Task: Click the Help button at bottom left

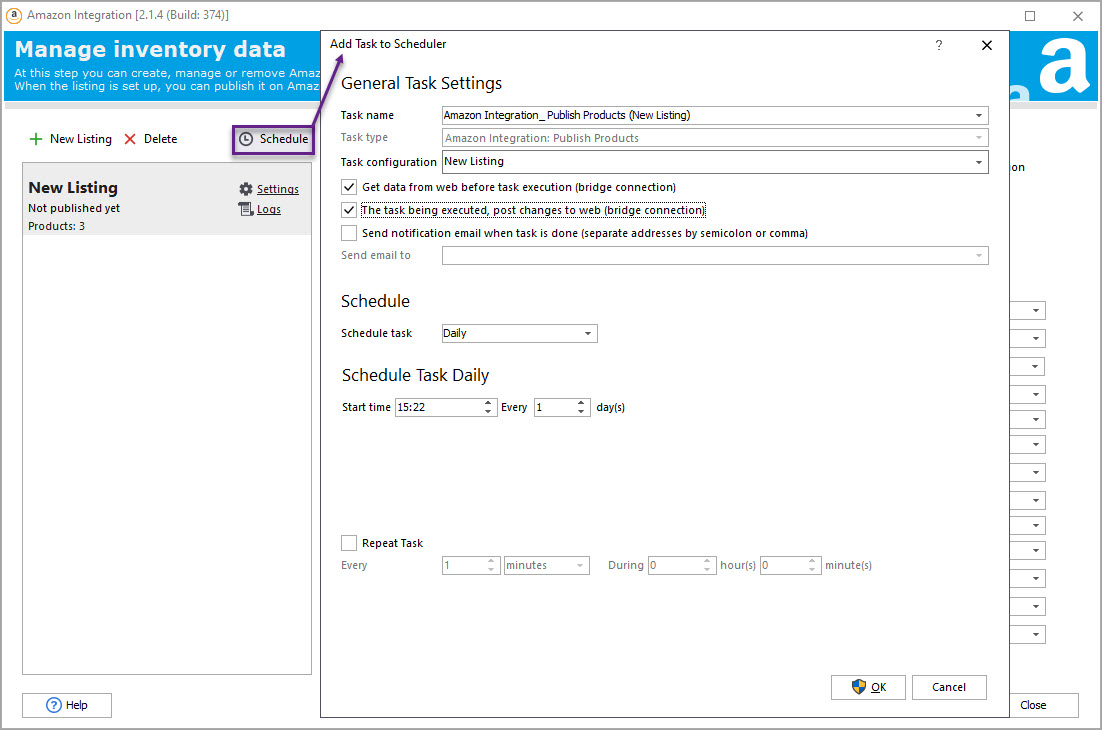Action: (67, 705)
